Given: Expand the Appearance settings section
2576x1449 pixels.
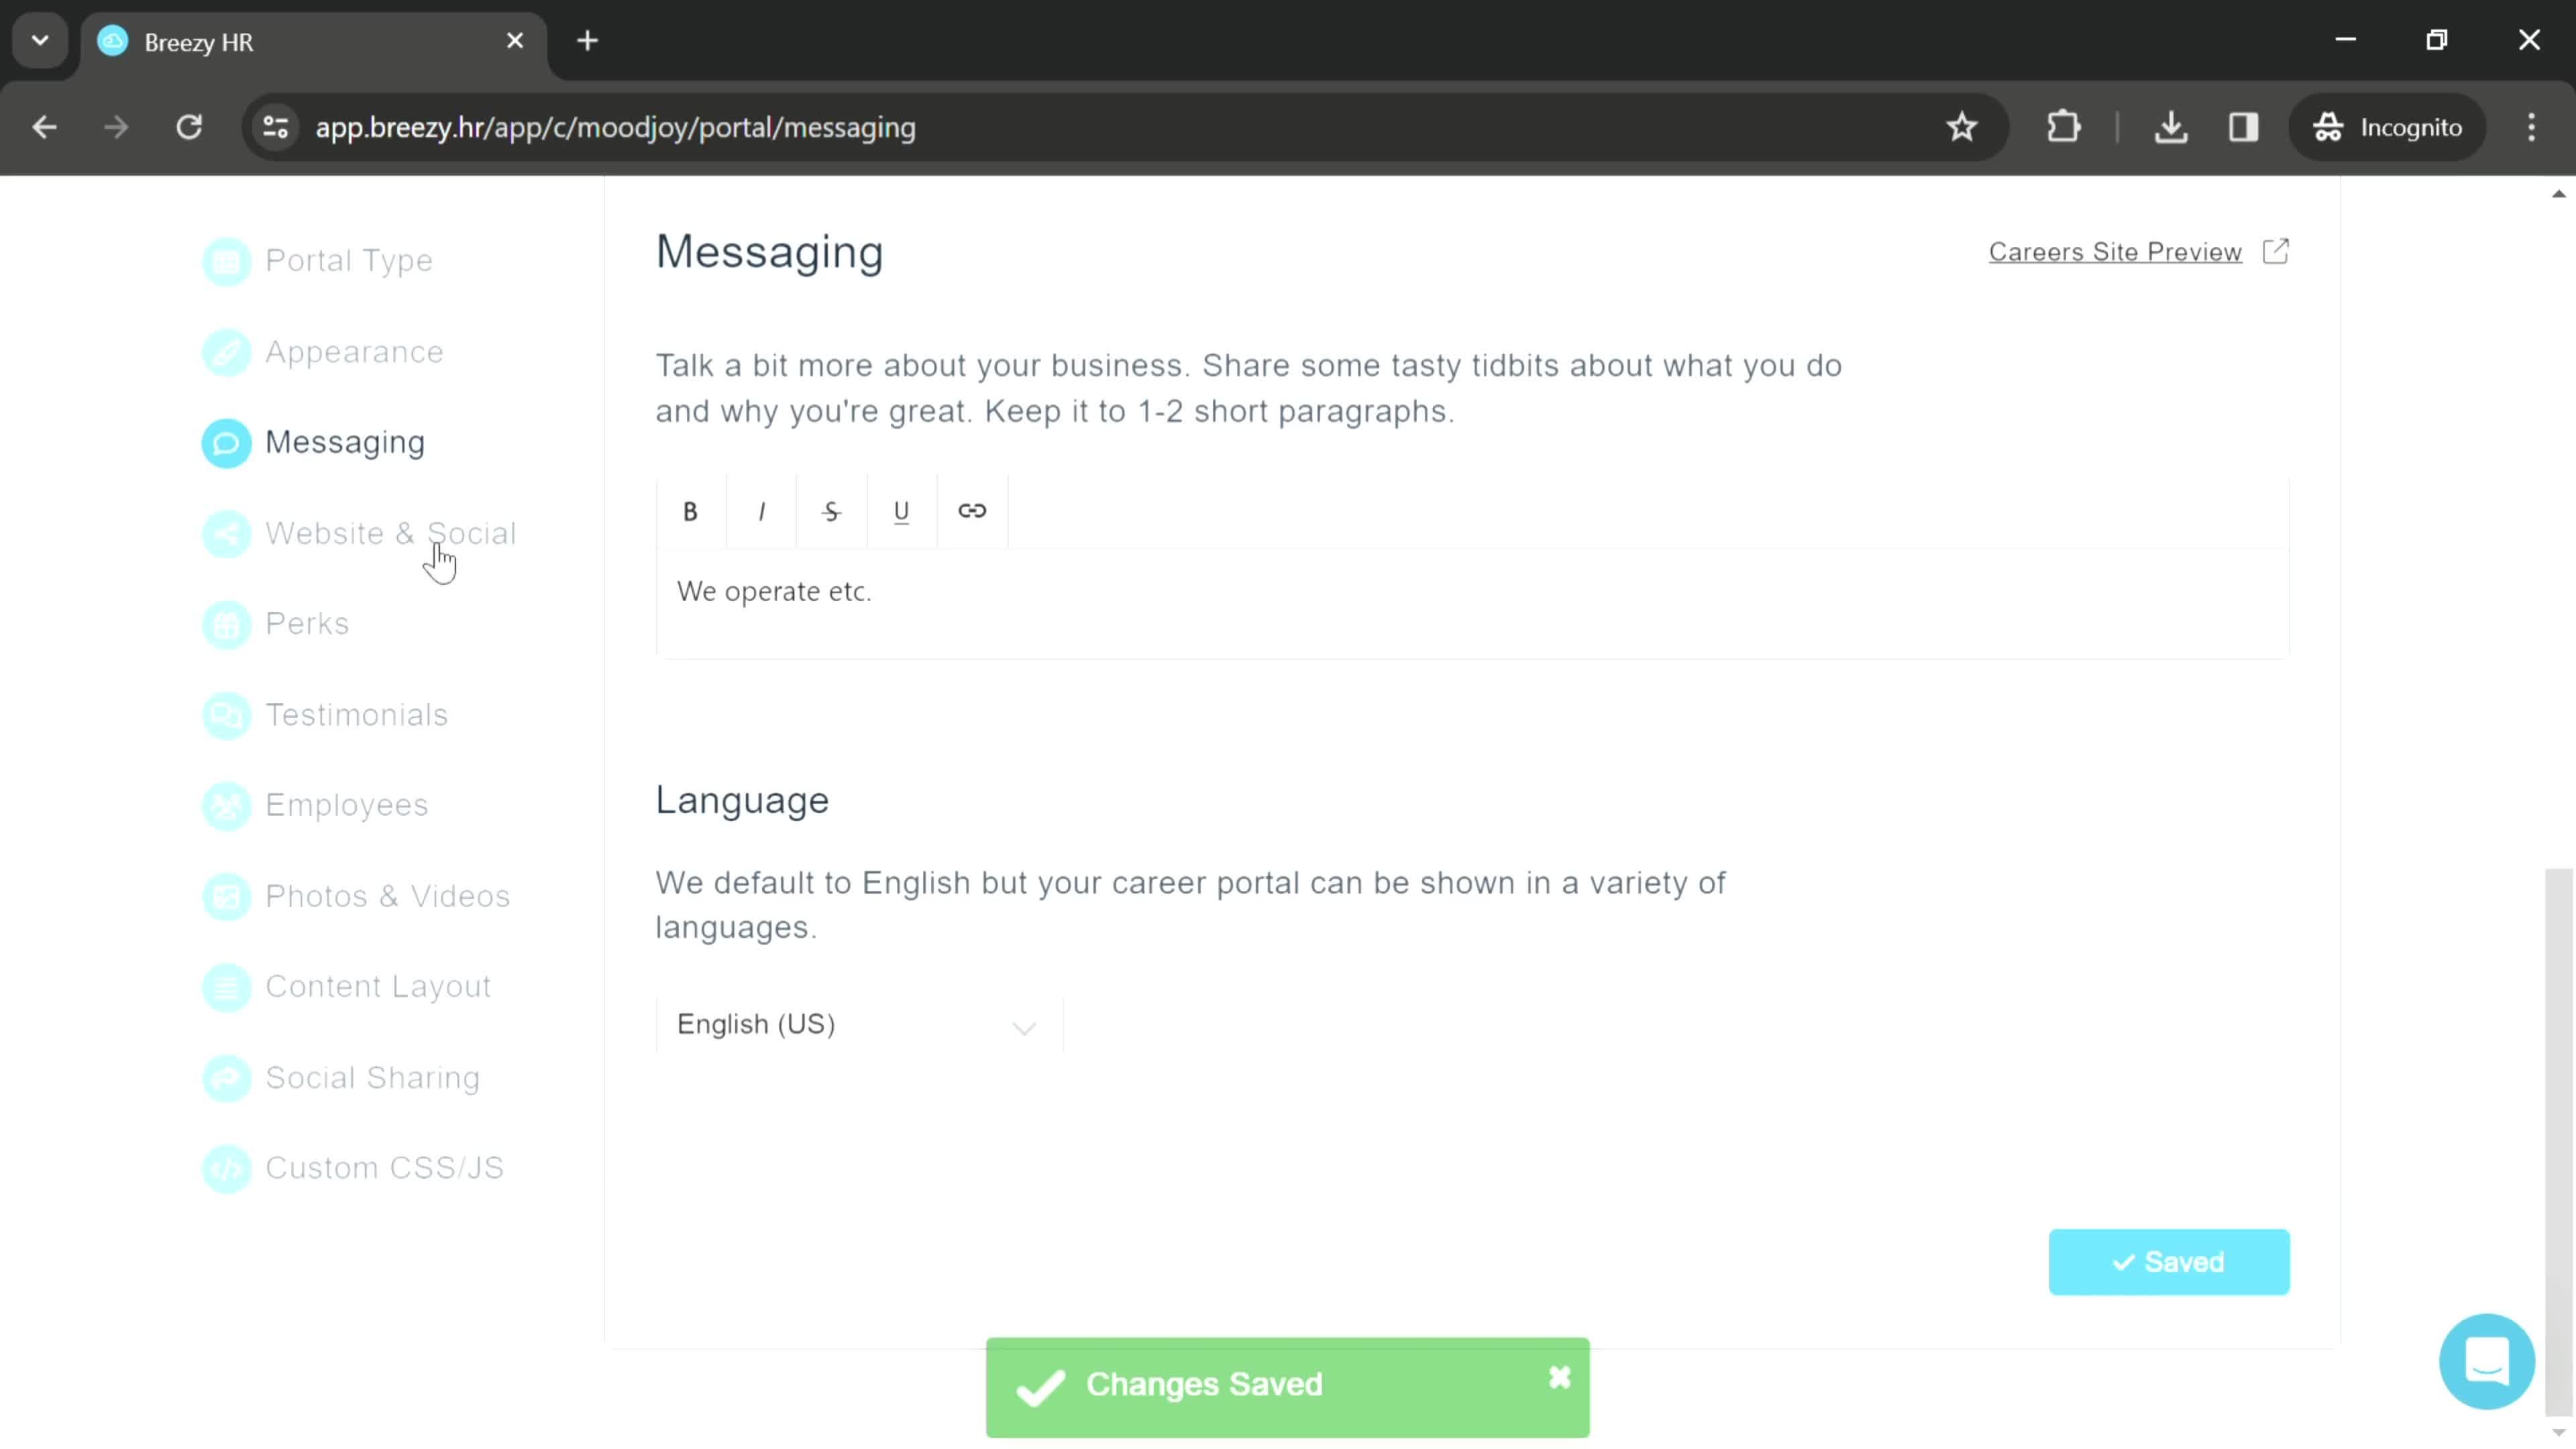Looking at the screenshot, I should tap(354, 350).
